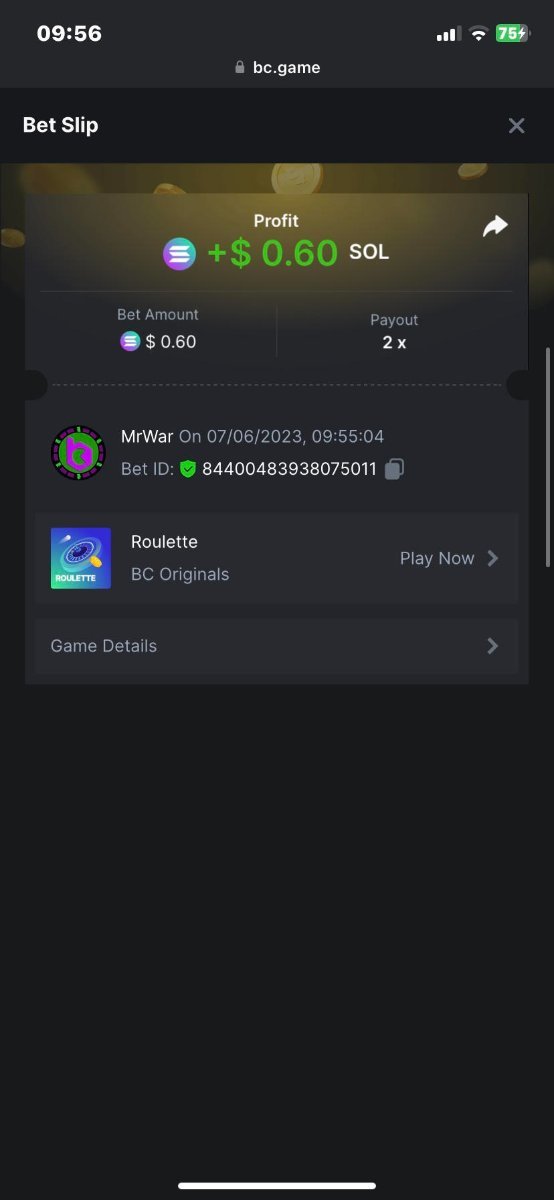Open the Roulette game thumbnail

(81, 558)
